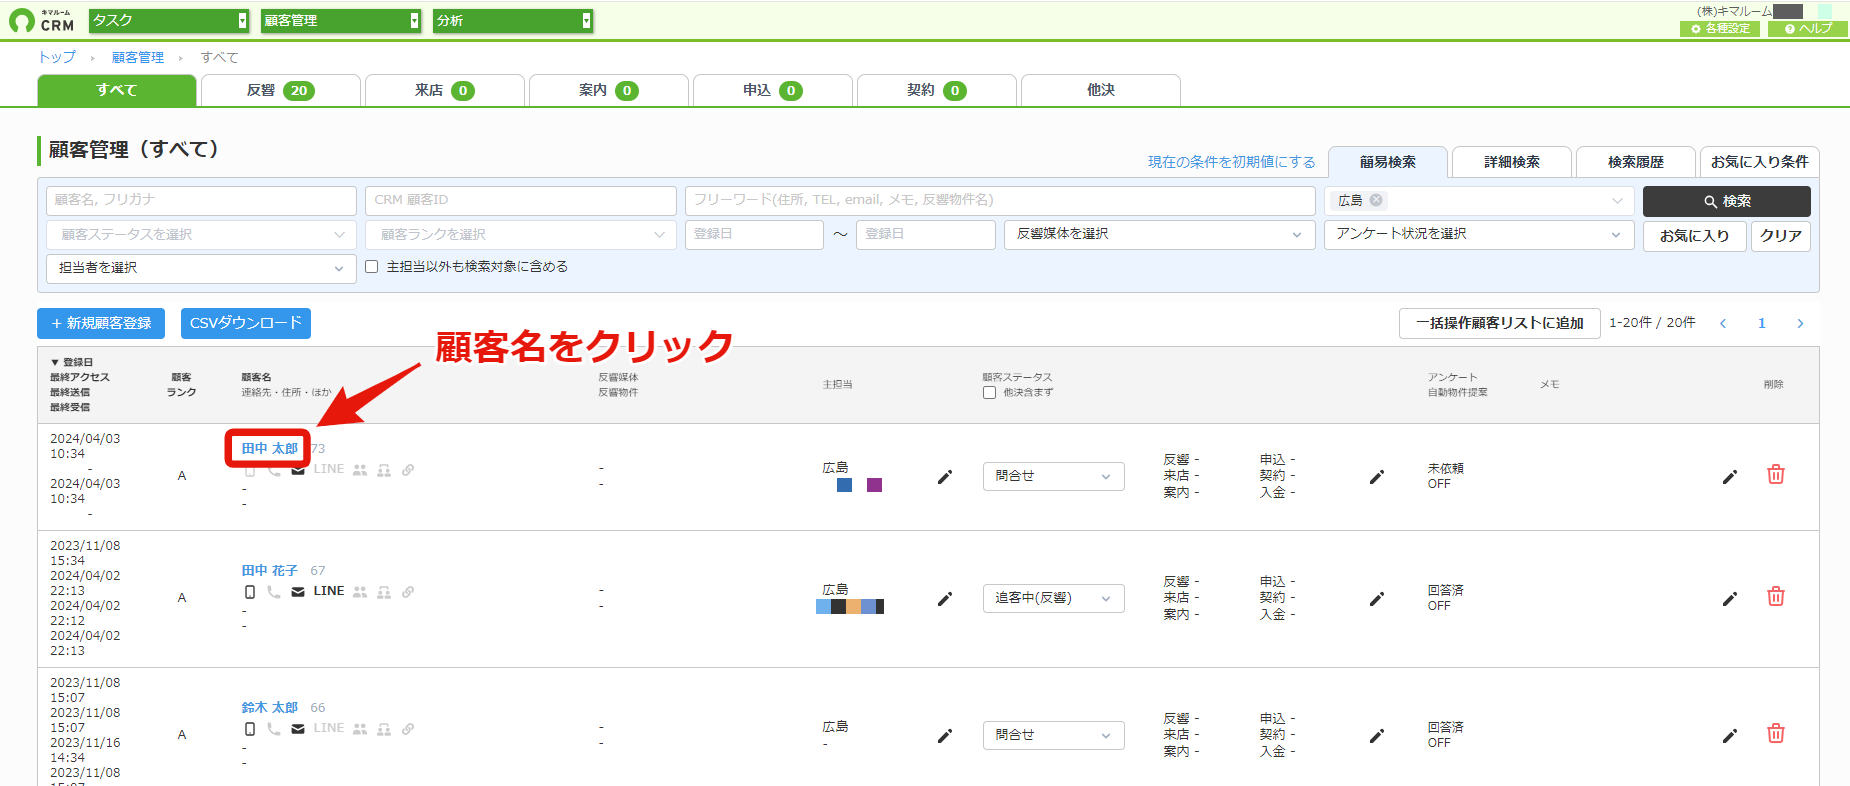Click the CRM logo in the header
Image resolution: width=1850 pixels, height=786 pixels.
[41, 20]
